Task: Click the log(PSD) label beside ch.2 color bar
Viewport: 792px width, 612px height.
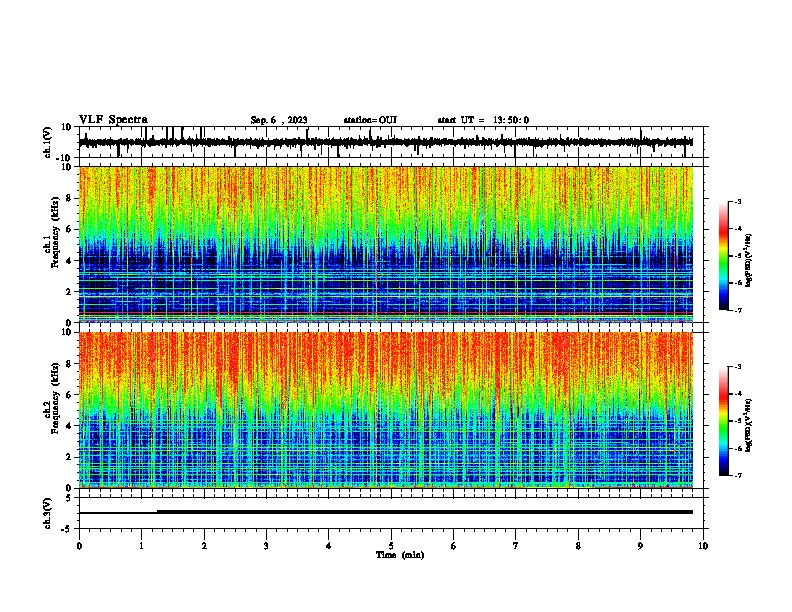Action: pos(748,425)
